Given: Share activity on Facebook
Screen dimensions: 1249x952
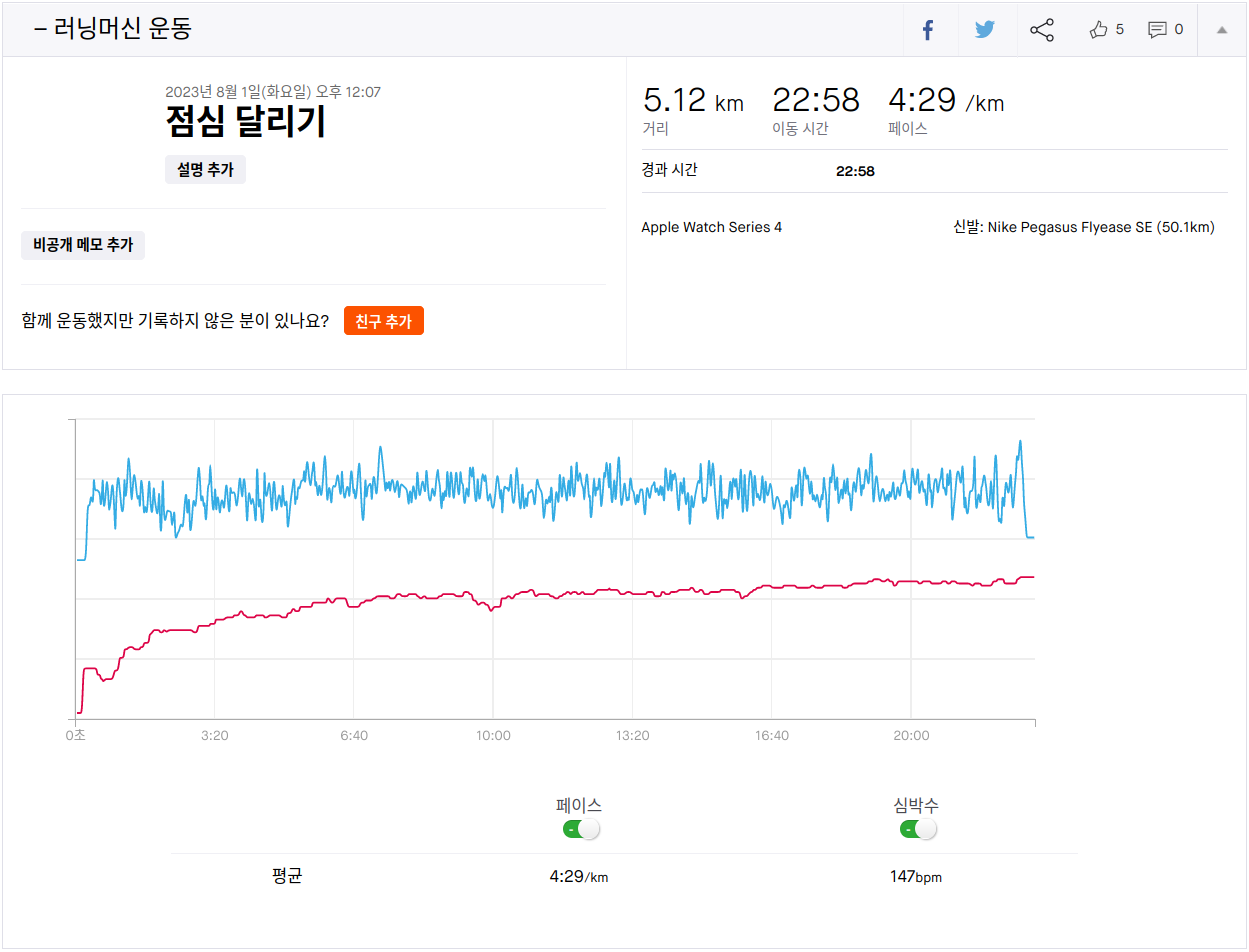Looking at the screenshot, I should pyautogui.click(x=927, y=30).
